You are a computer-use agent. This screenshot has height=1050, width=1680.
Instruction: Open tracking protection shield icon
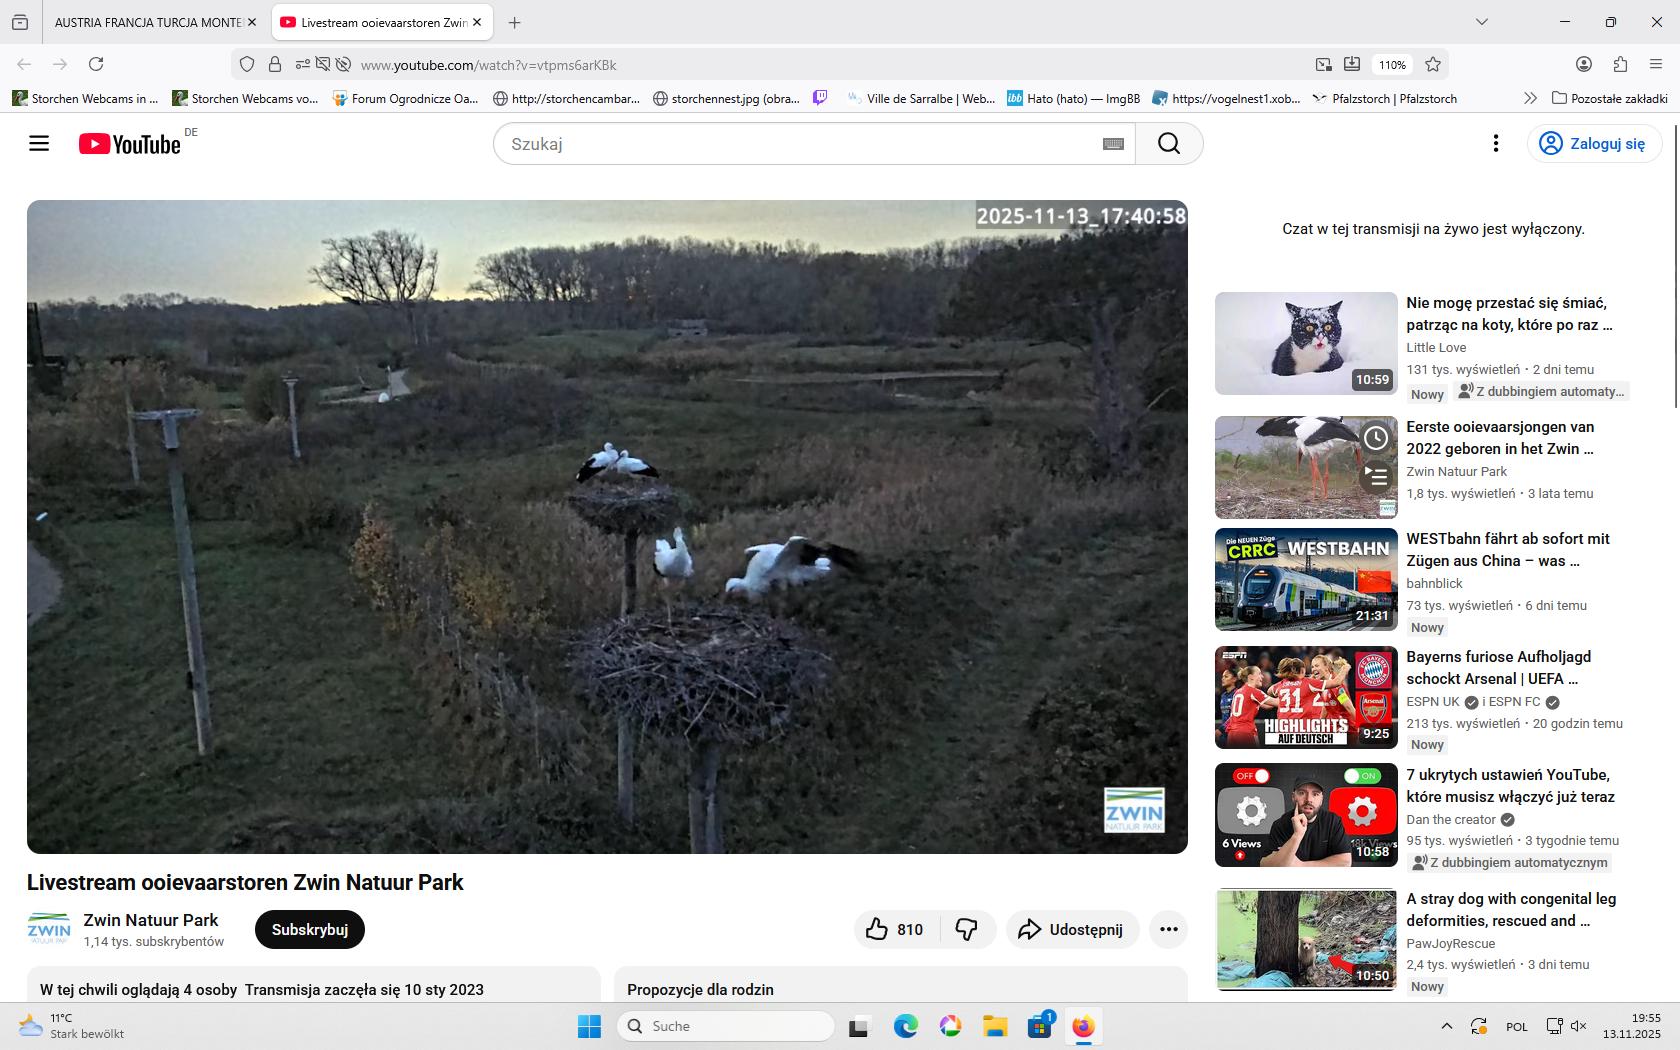[247, 64]
